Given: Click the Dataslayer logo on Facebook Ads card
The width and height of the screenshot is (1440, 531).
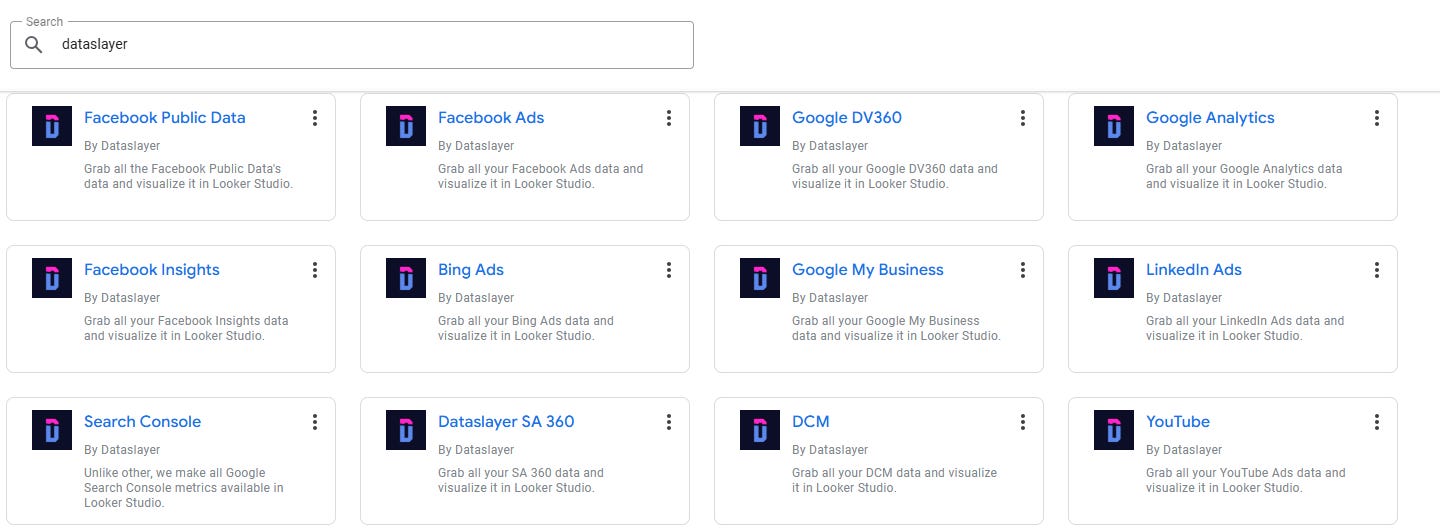Looking at the screenshot, I should click(x=406, y=126).
